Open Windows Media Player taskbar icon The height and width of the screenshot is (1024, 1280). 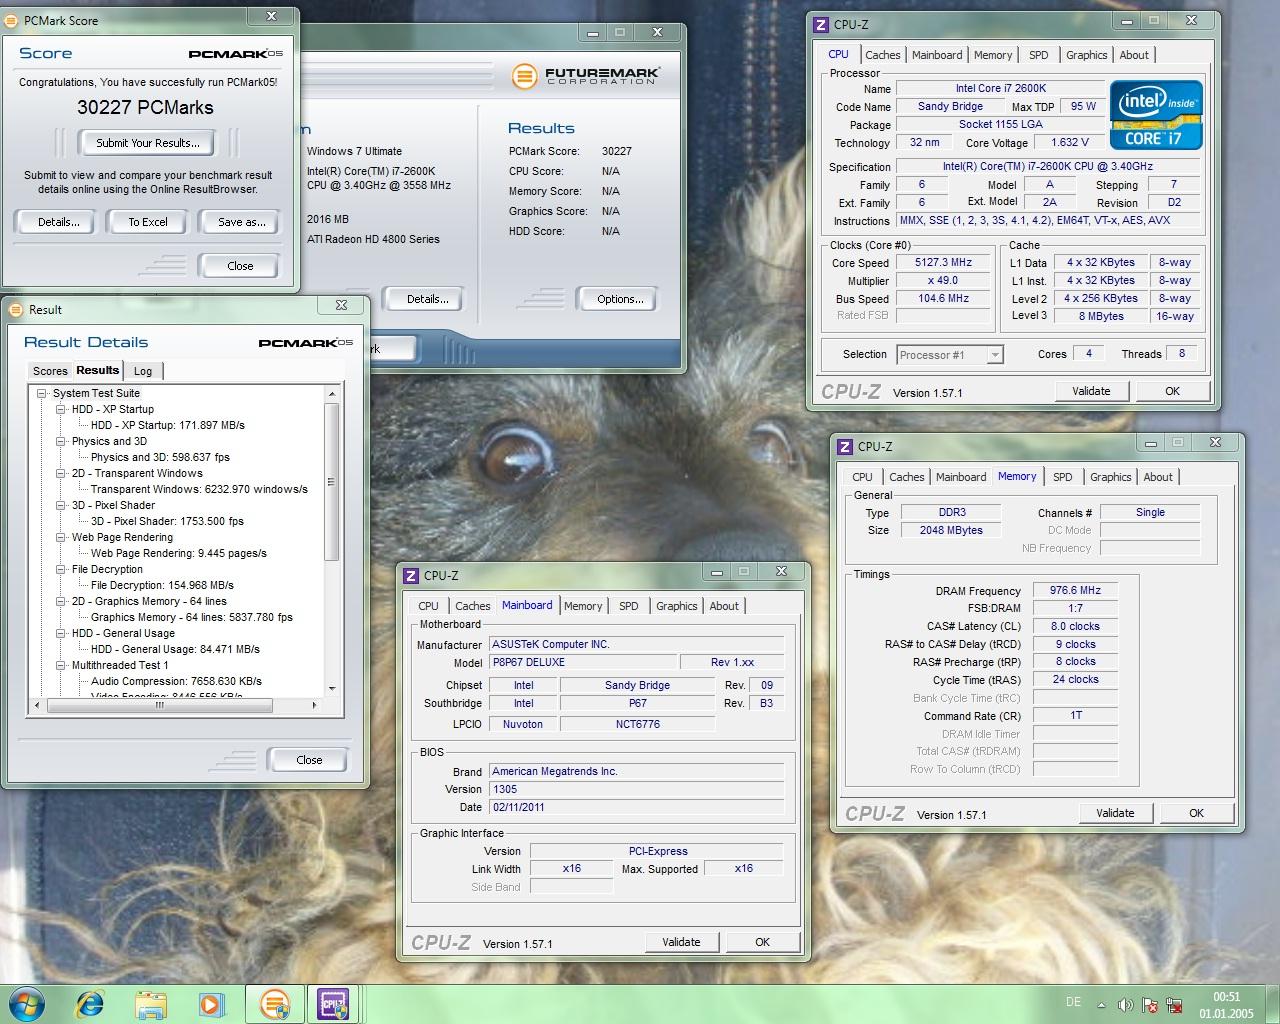tap(211, 1004)
